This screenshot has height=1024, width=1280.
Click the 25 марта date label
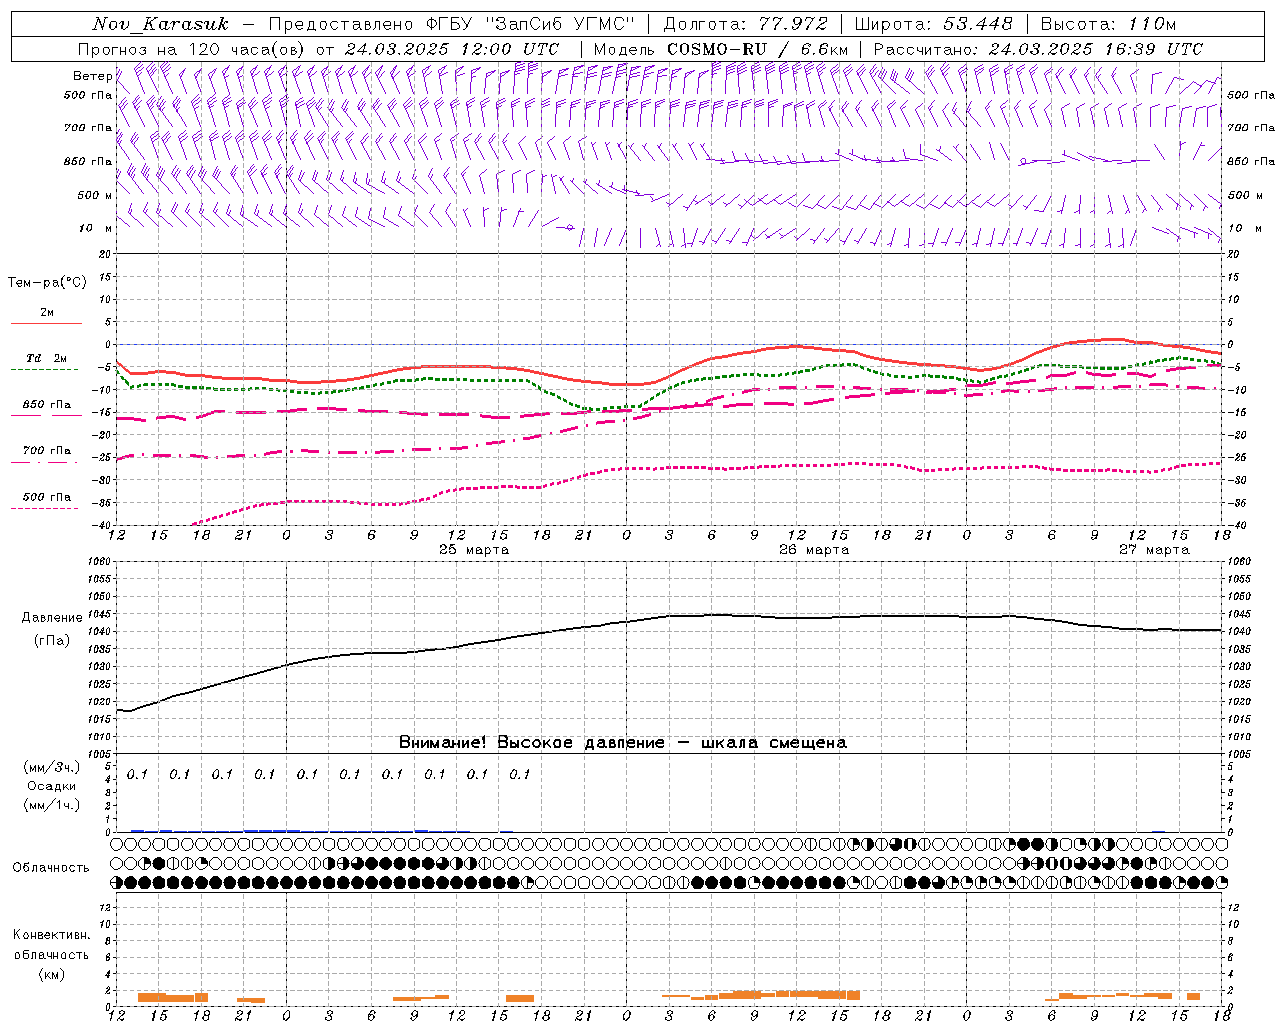(474, 550)
